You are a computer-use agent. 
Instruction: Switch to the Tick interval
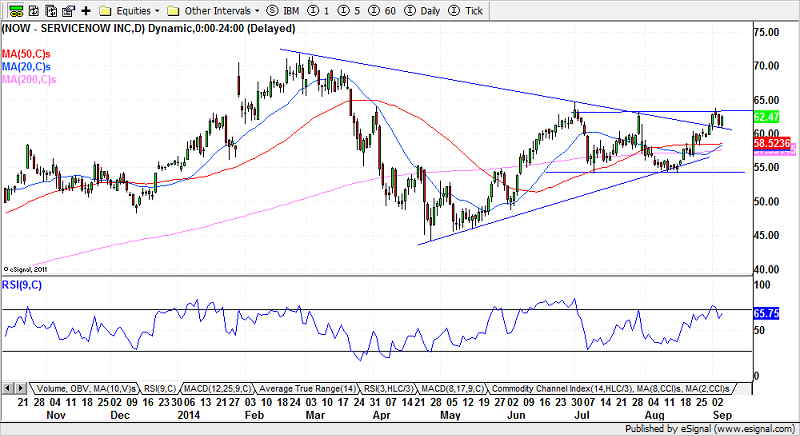click(x=465, y=11)
